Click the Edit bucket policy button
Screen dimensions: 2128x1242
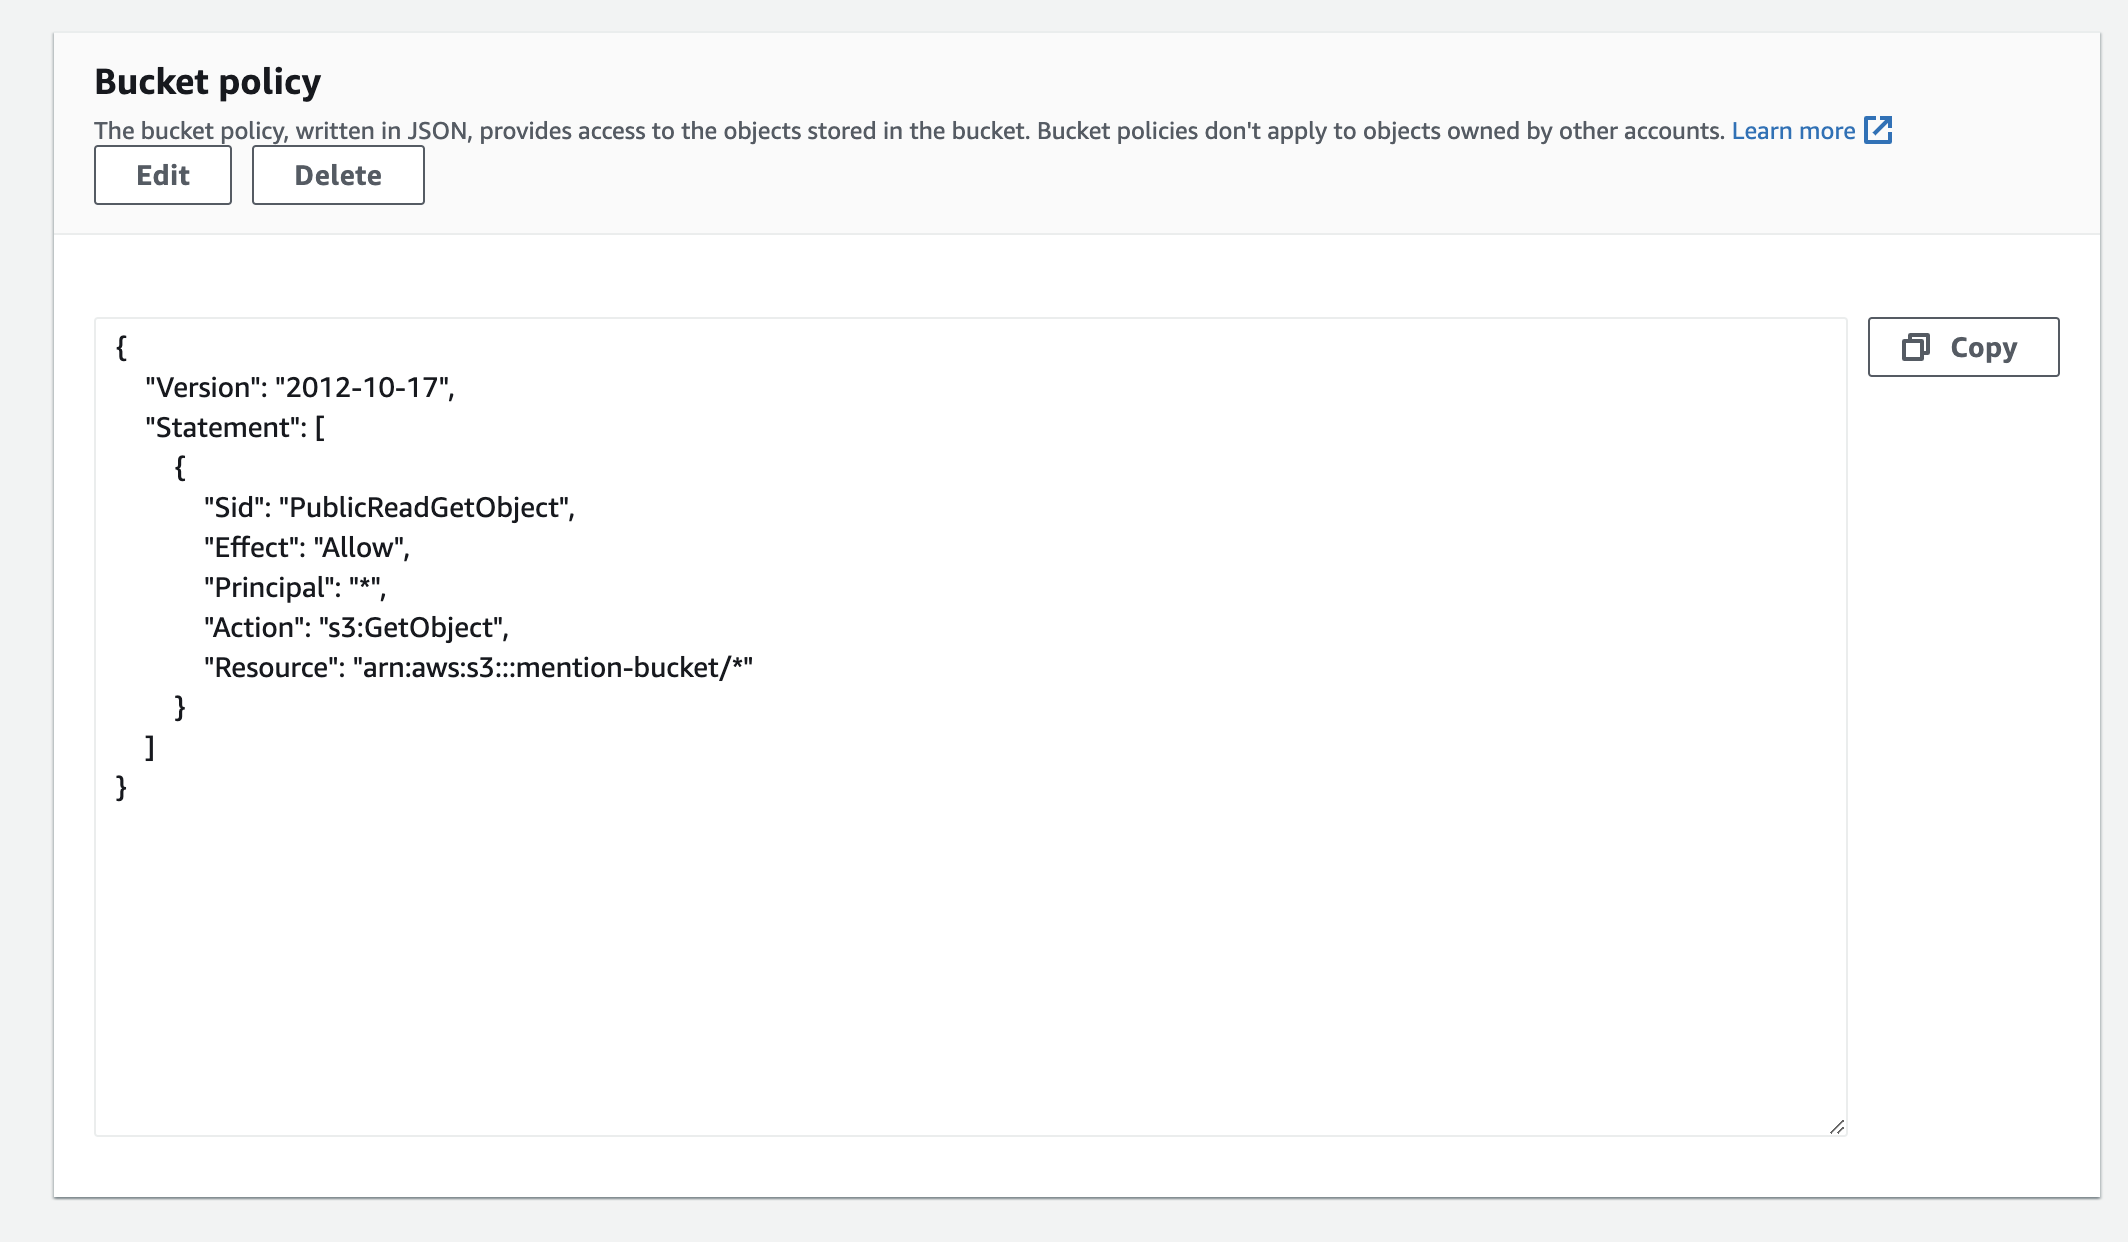pos(162,175)
